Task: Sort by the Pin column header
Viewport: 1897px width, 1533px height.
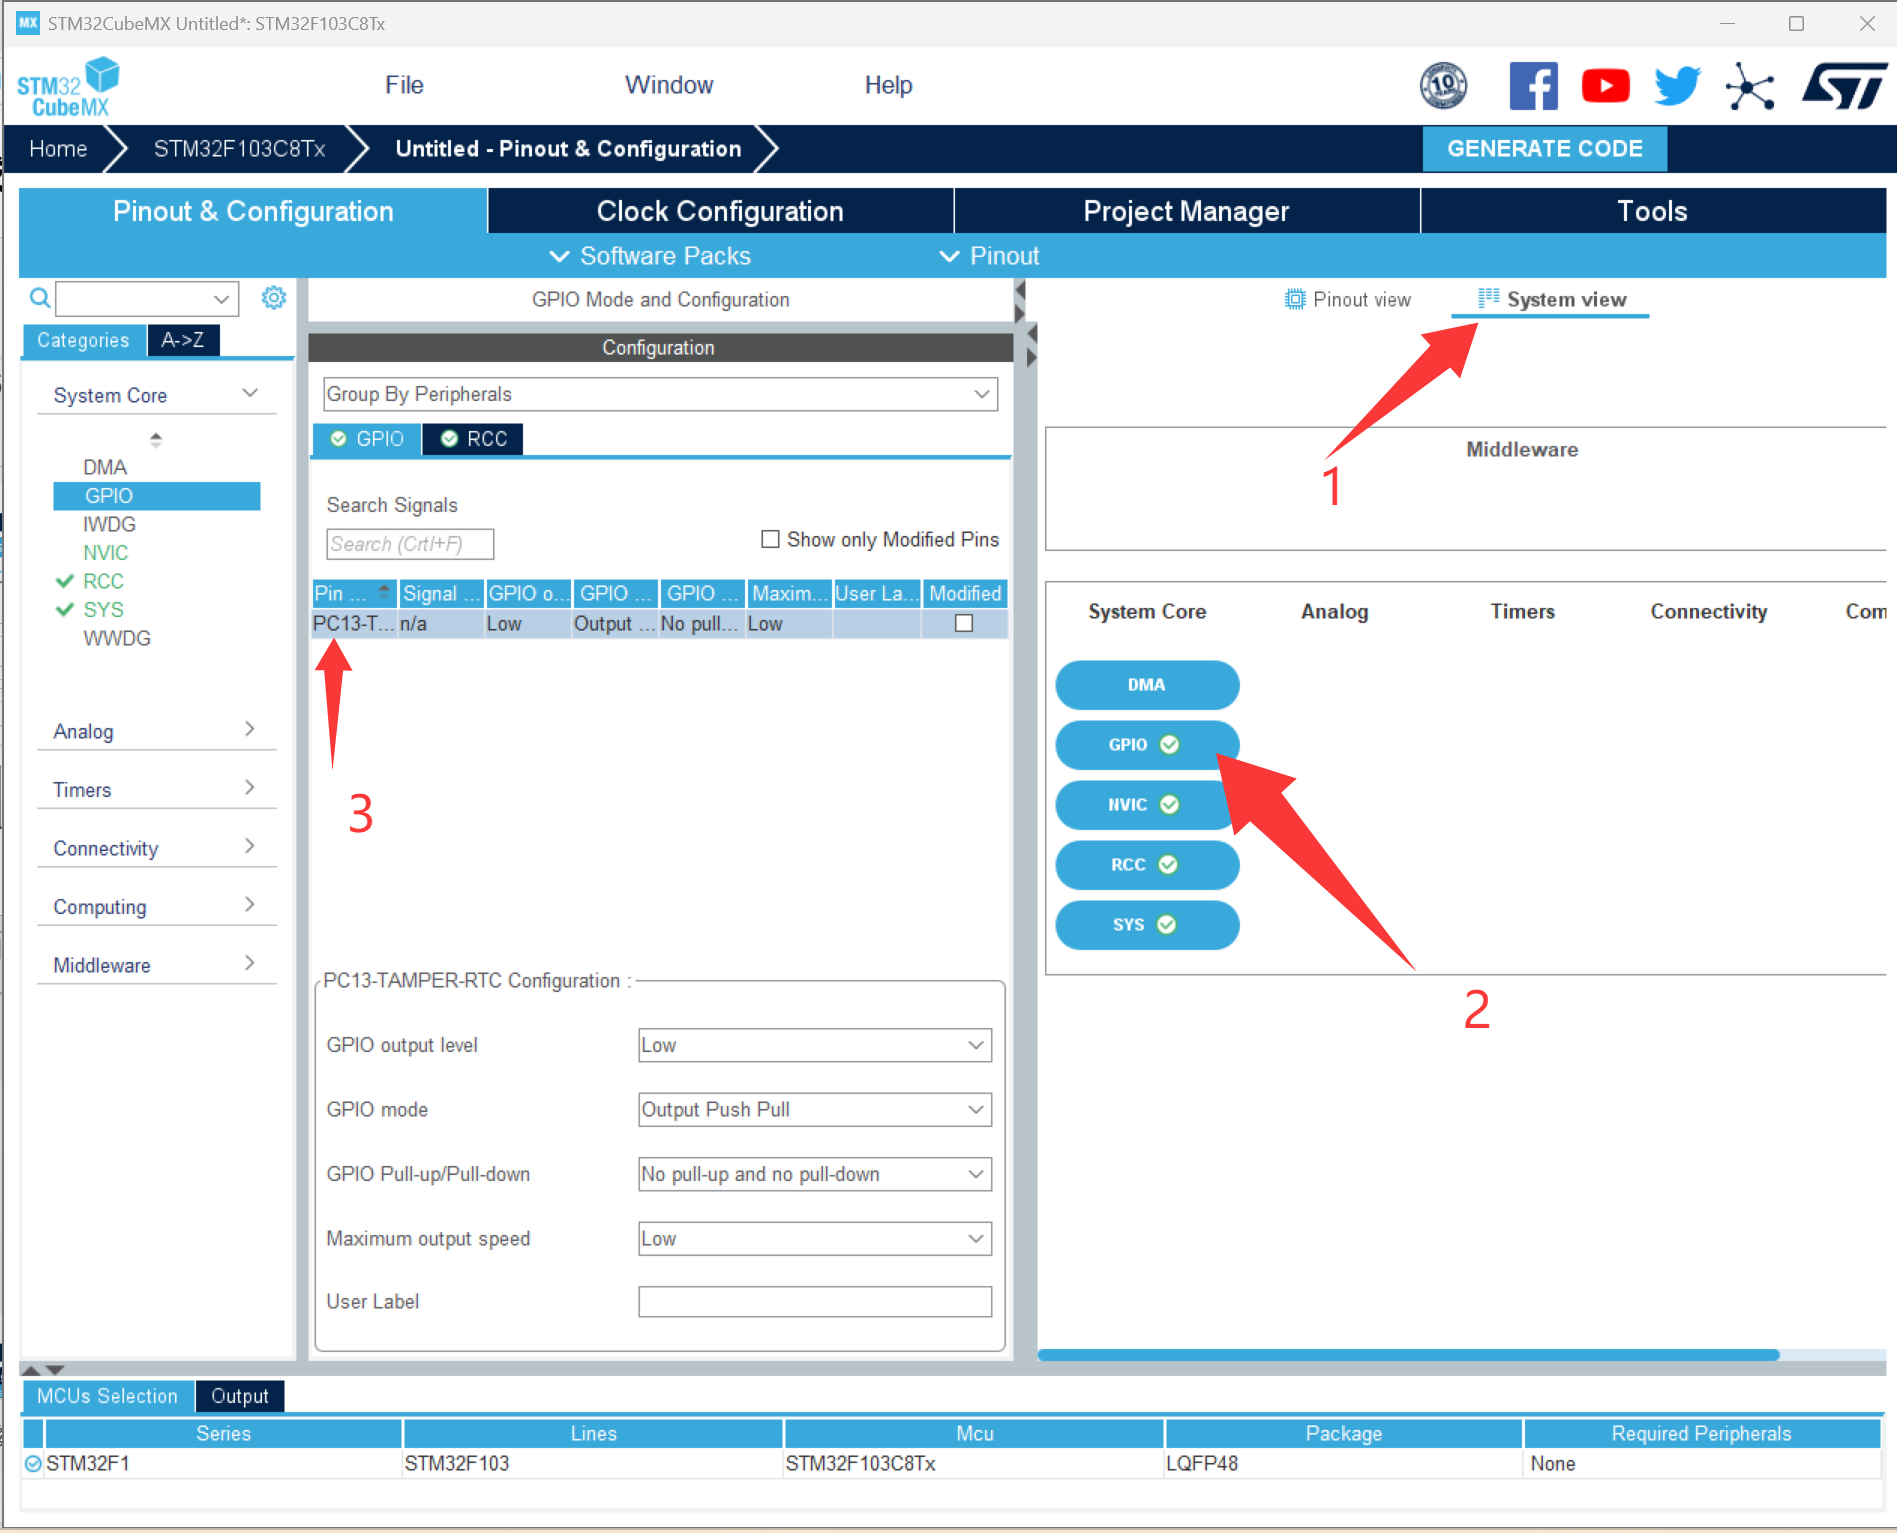Action: (354, 594)
